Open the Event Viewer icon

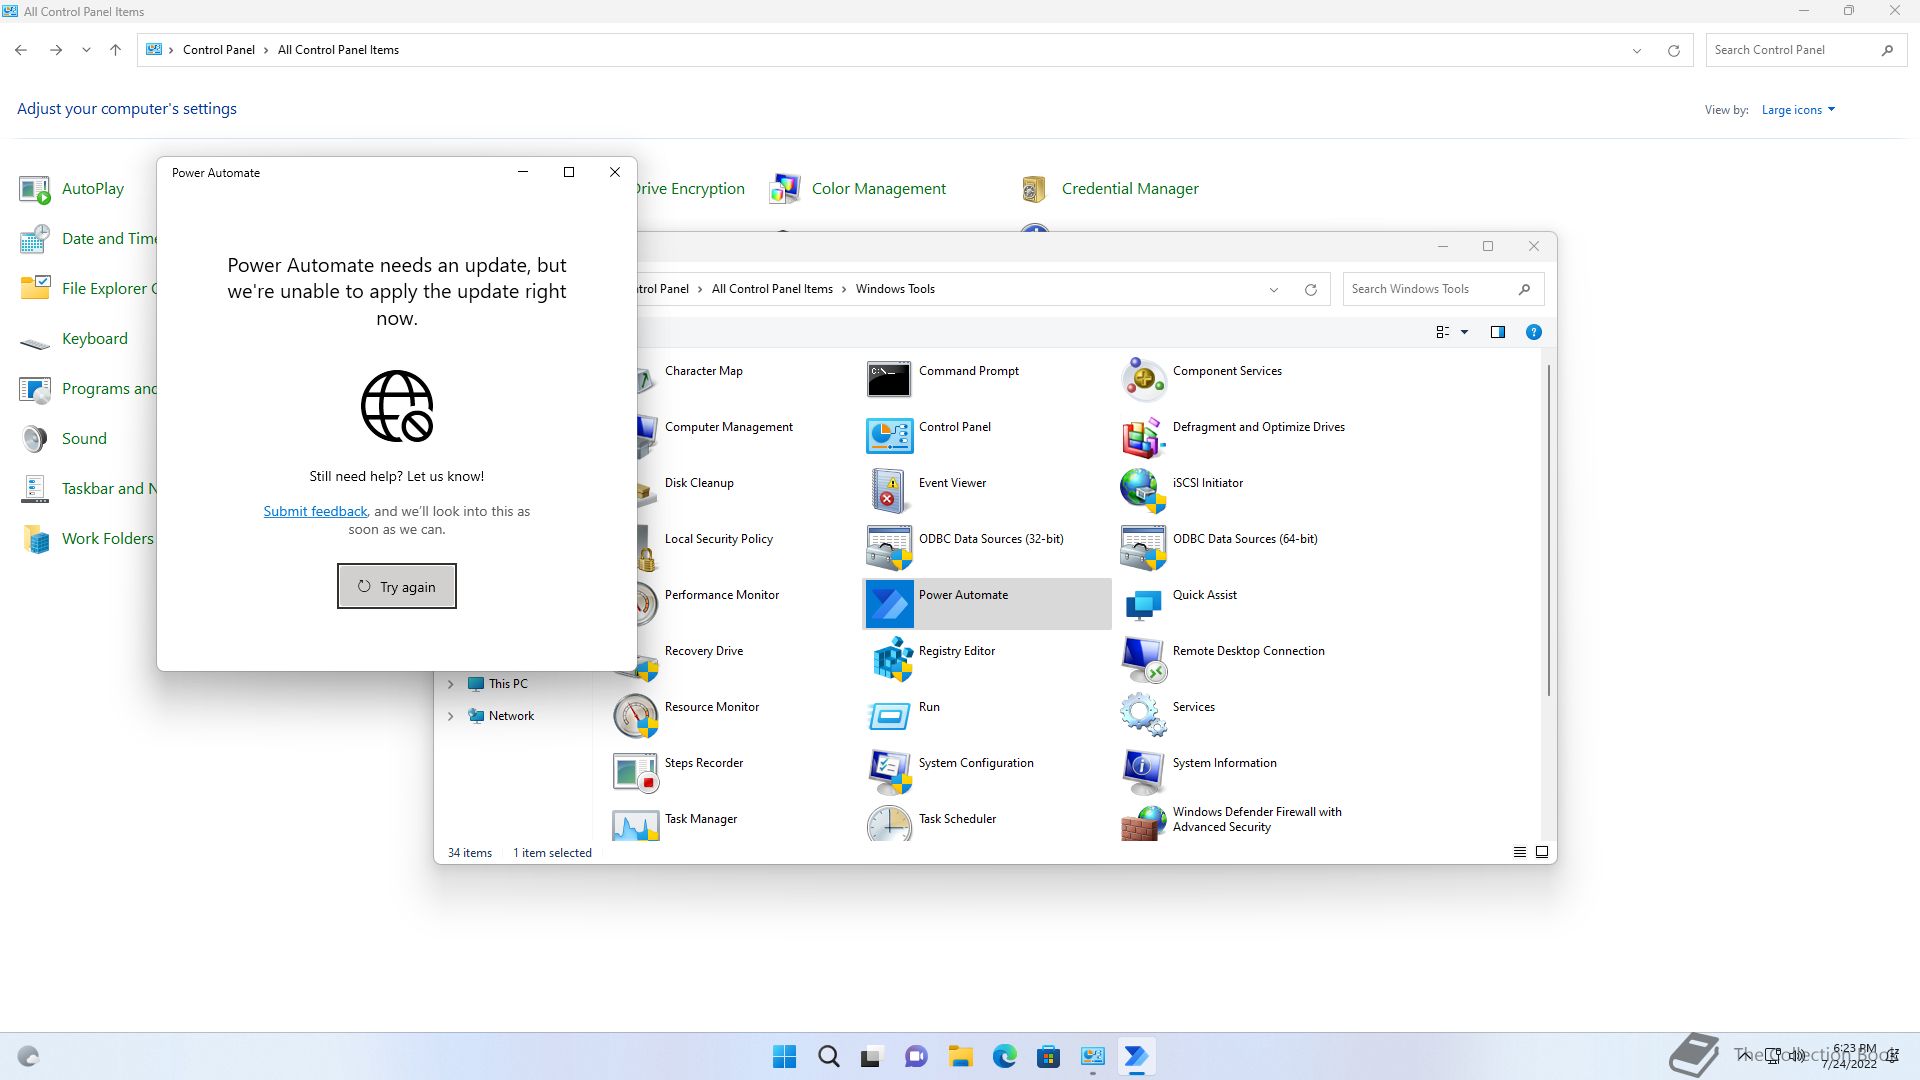(889, 492)
